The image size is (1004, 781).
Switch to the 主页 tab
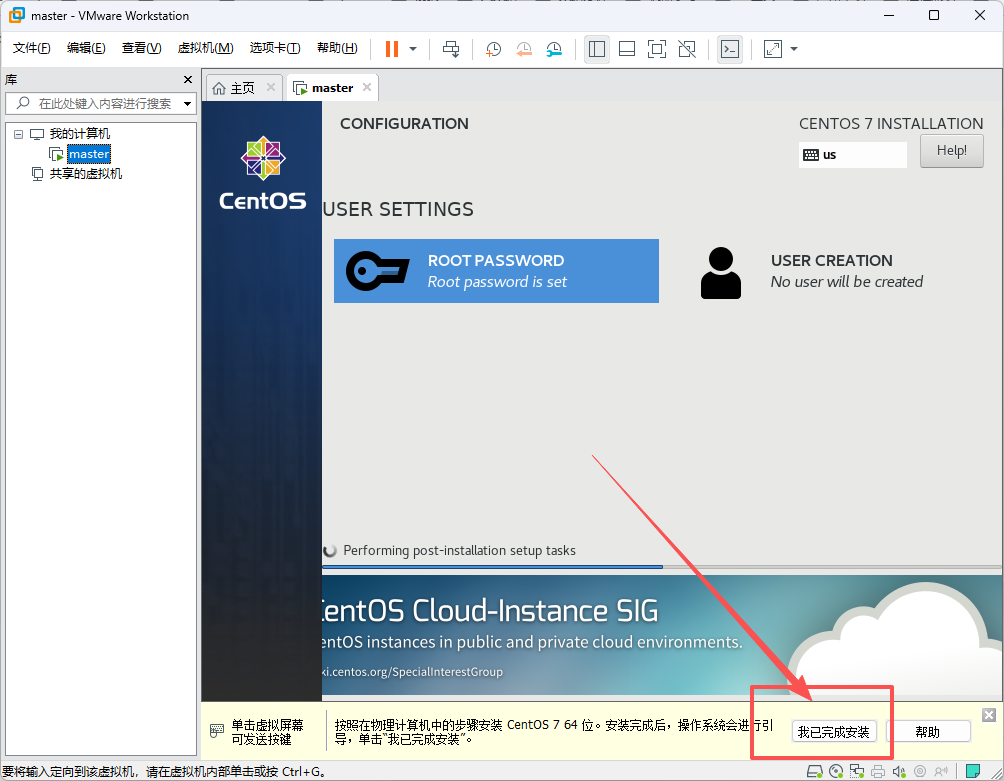tap(242, 88)
